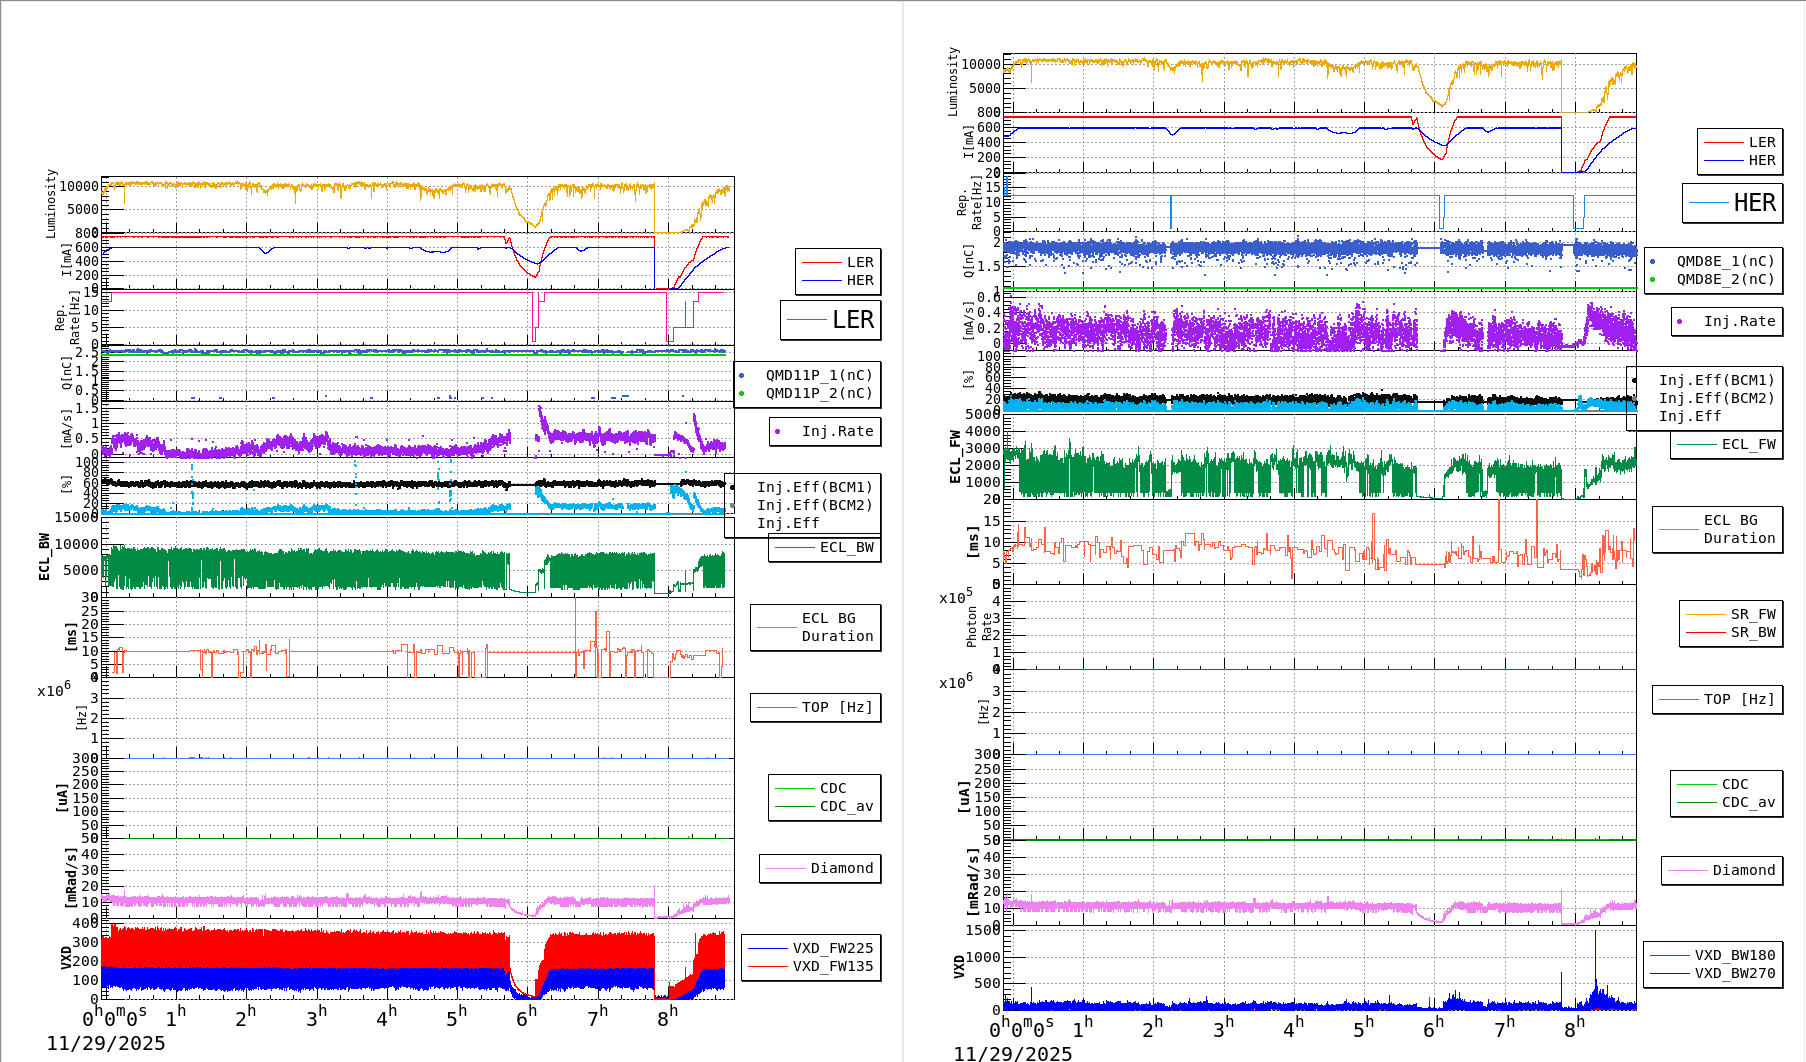Select the blue QMD8E_1(nC) legend marker

pos(1653,261)
